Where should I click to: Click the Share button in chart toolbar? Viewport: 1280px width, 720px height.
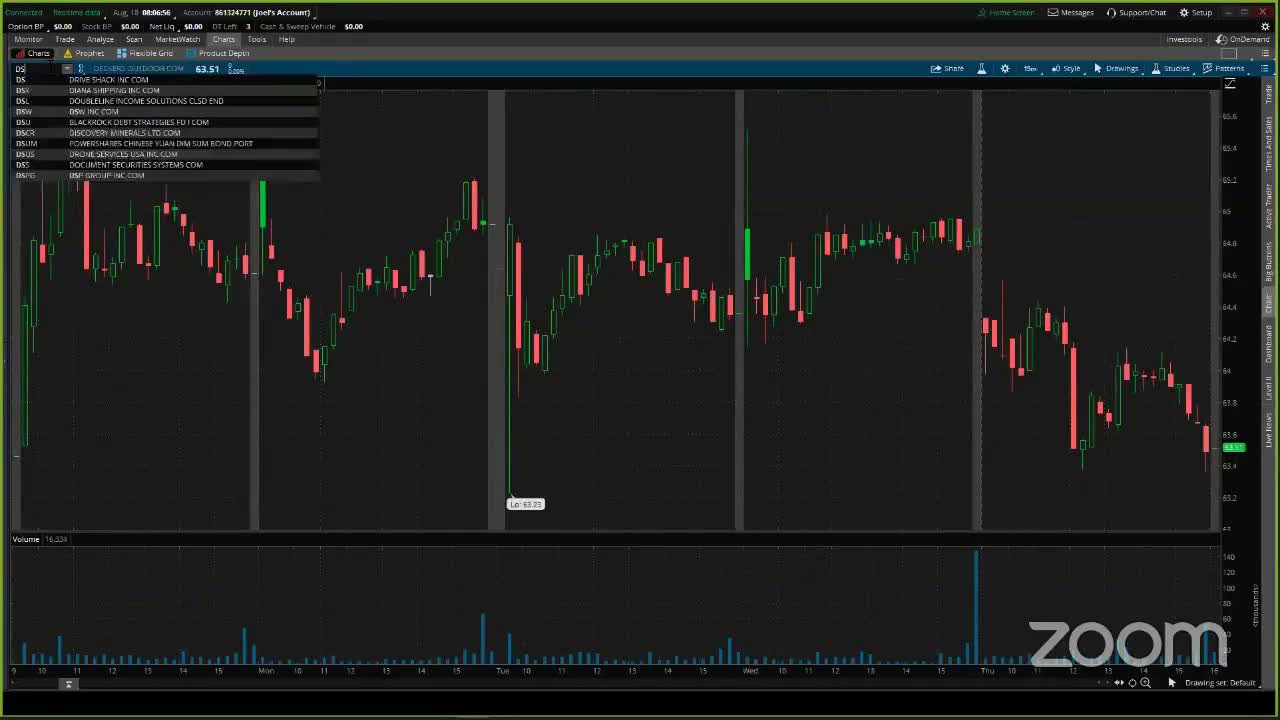pyautogui.click(x=947, y=68)
